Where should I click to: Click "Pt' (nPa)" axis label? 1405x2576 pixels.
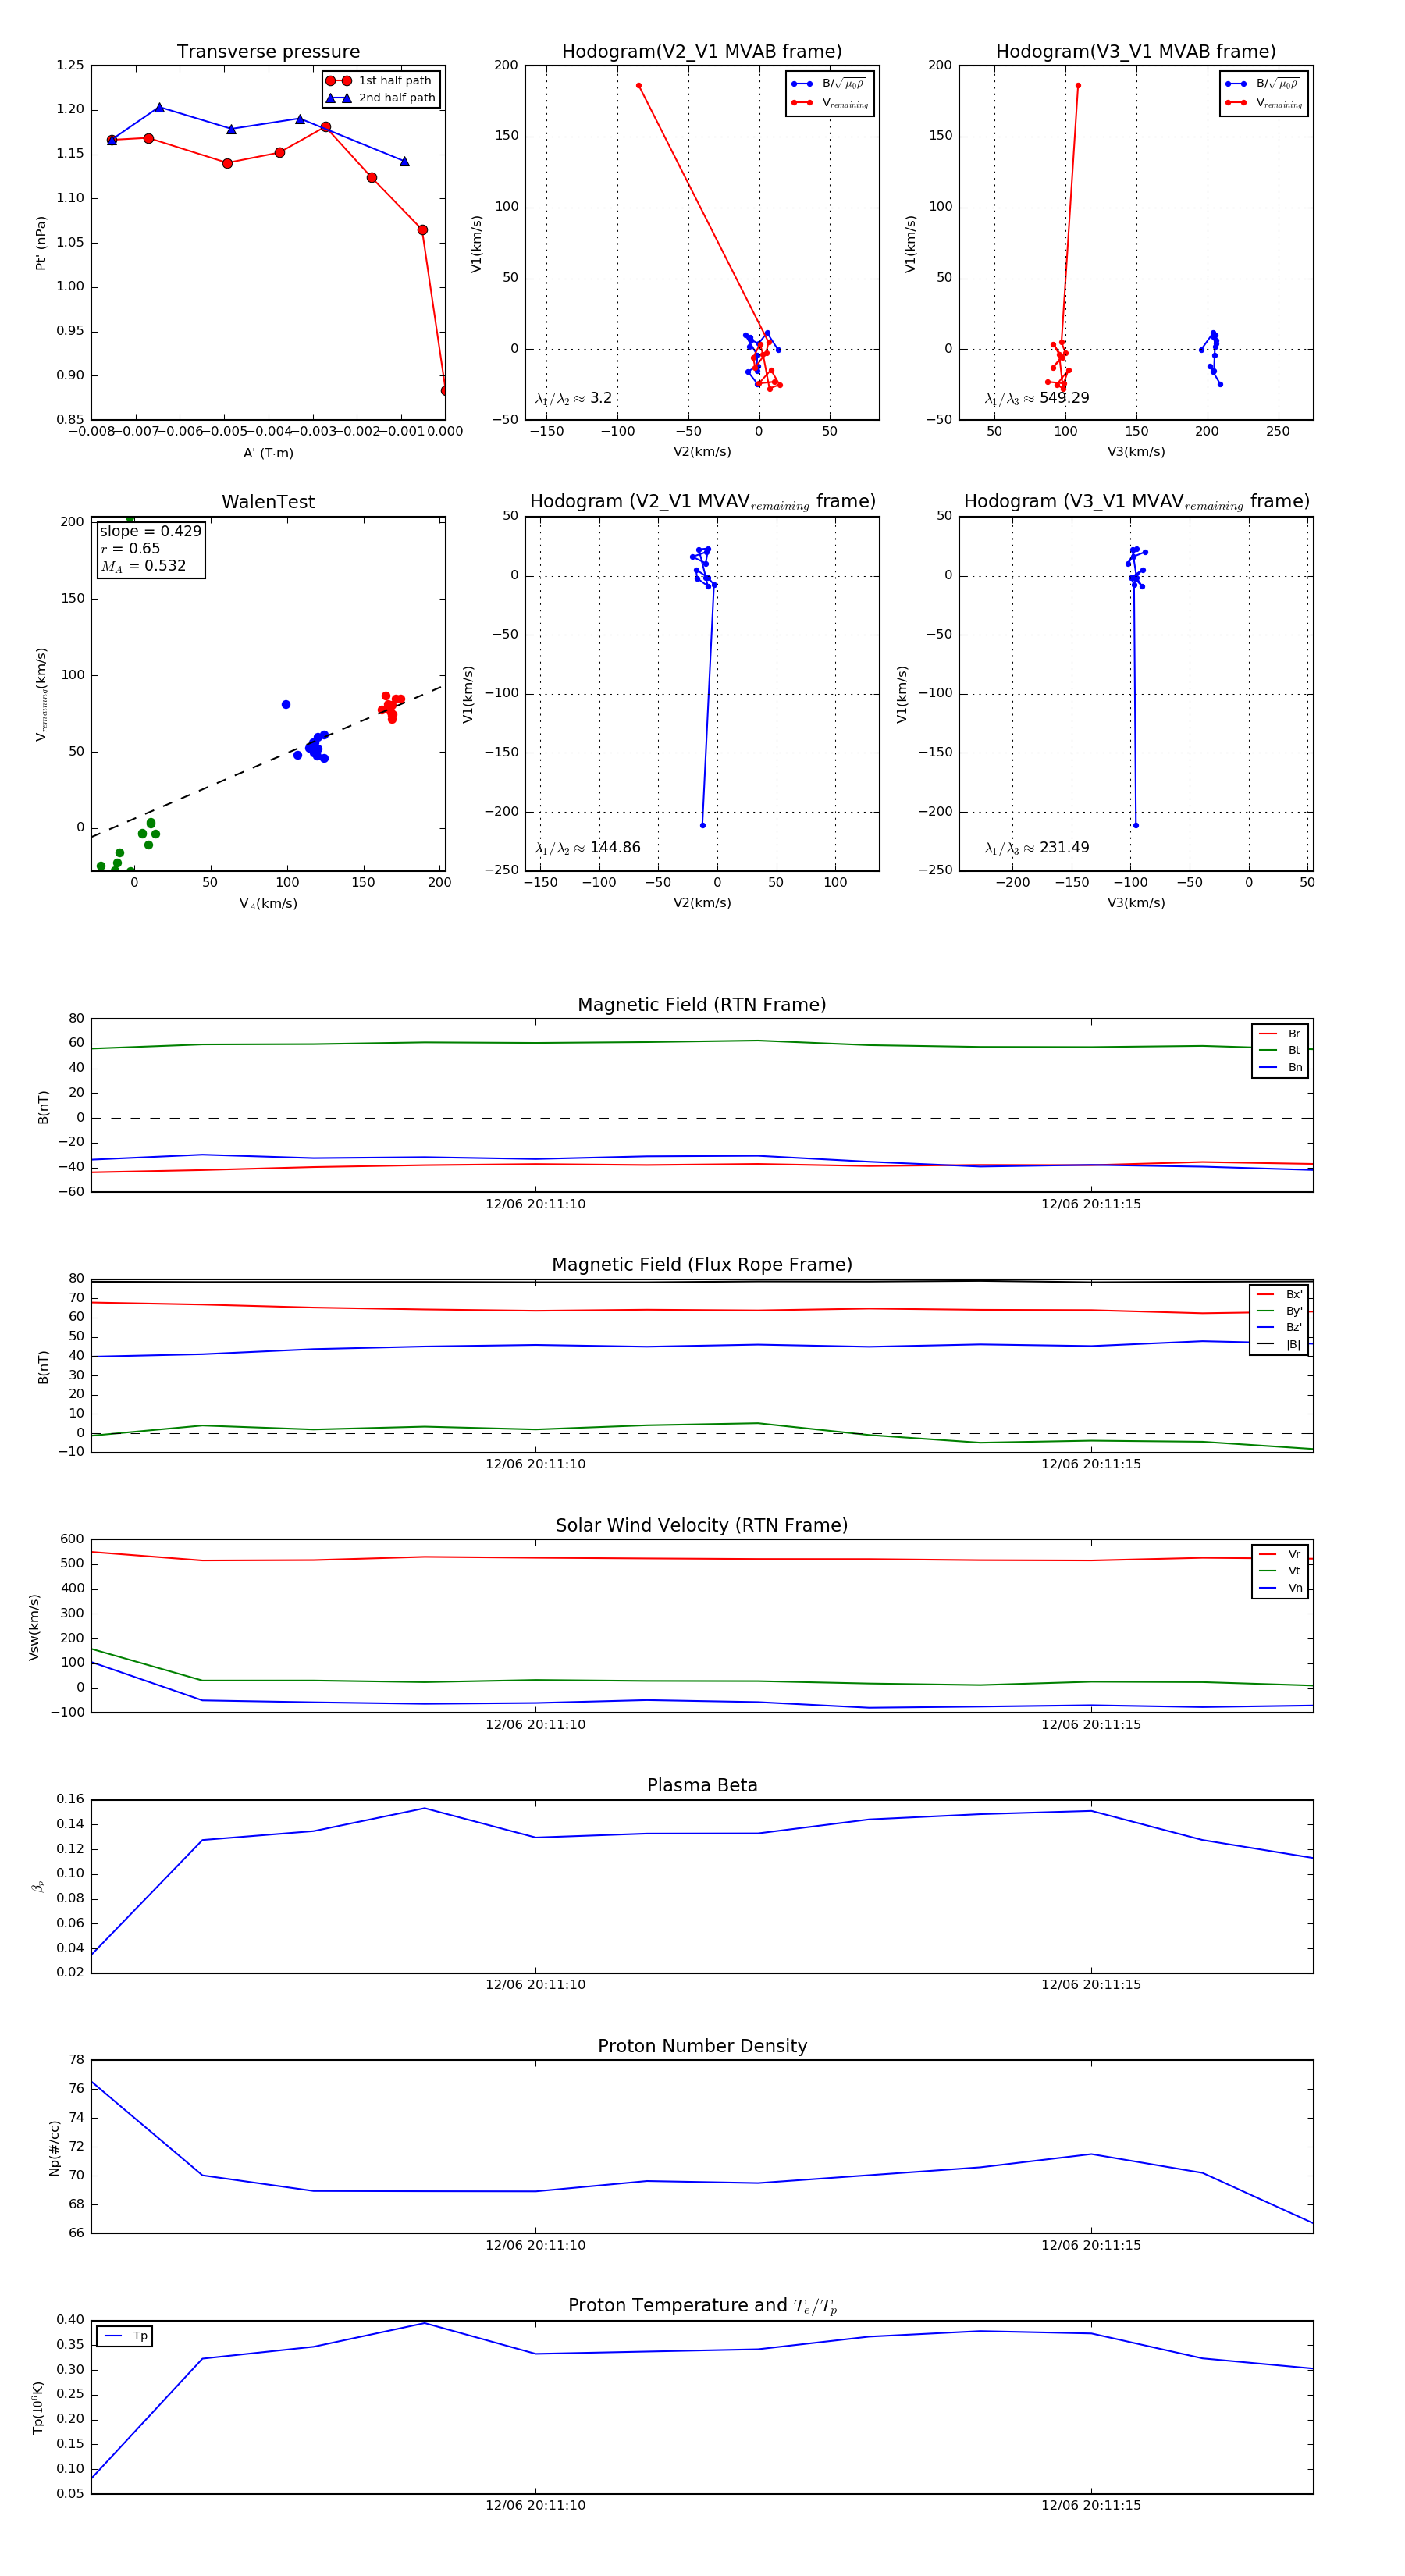(x=41, y=243)
